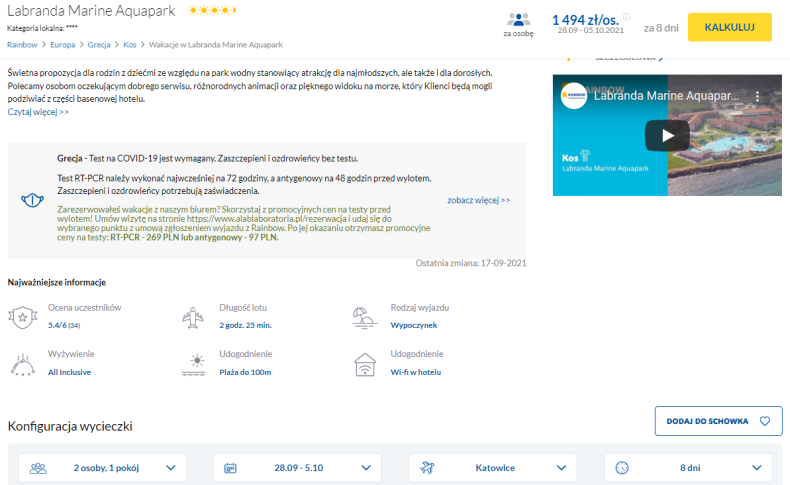
Task: Click the clock icon in duration selector
Action: 622,468
